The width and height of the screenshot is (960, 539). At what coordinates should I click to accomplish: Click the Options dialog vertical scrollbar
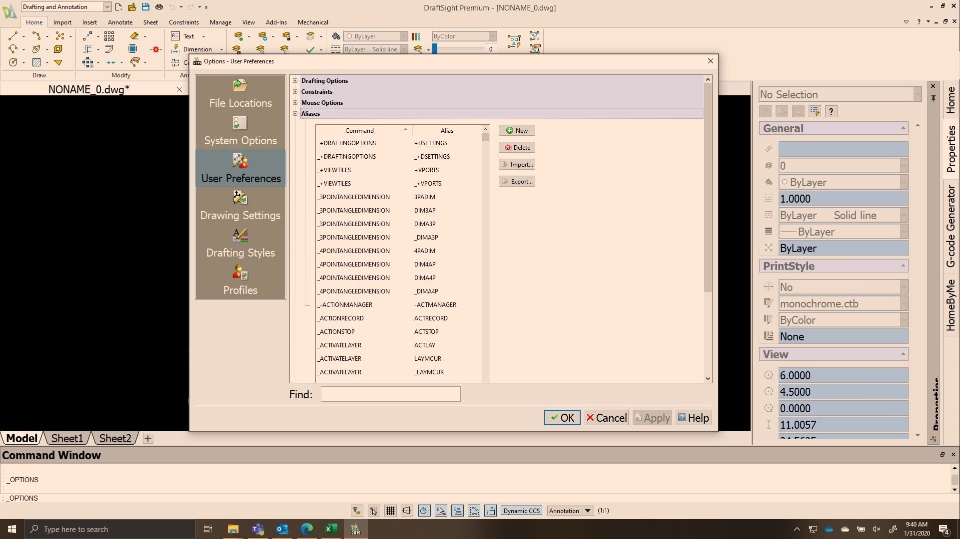[x=708, y=229]
